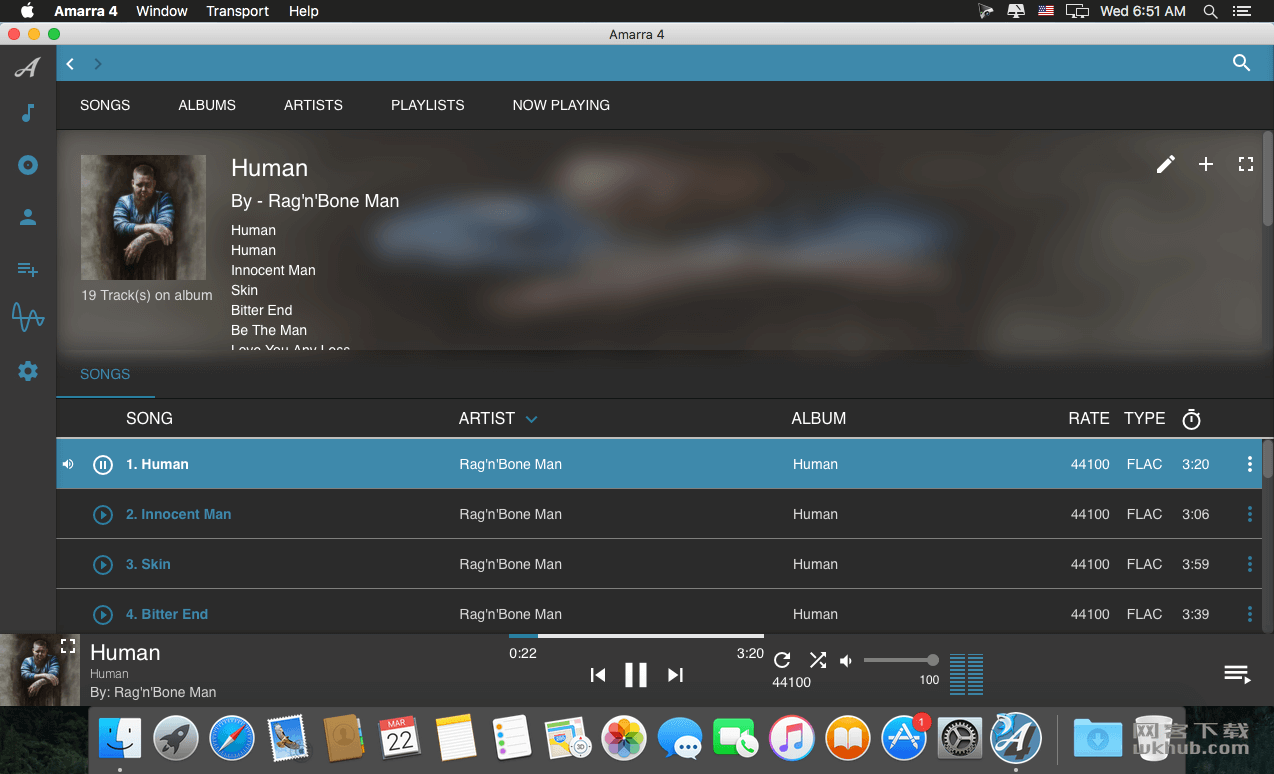
Task: Open System Preferences from the Dock
Action: pos(960,739)
